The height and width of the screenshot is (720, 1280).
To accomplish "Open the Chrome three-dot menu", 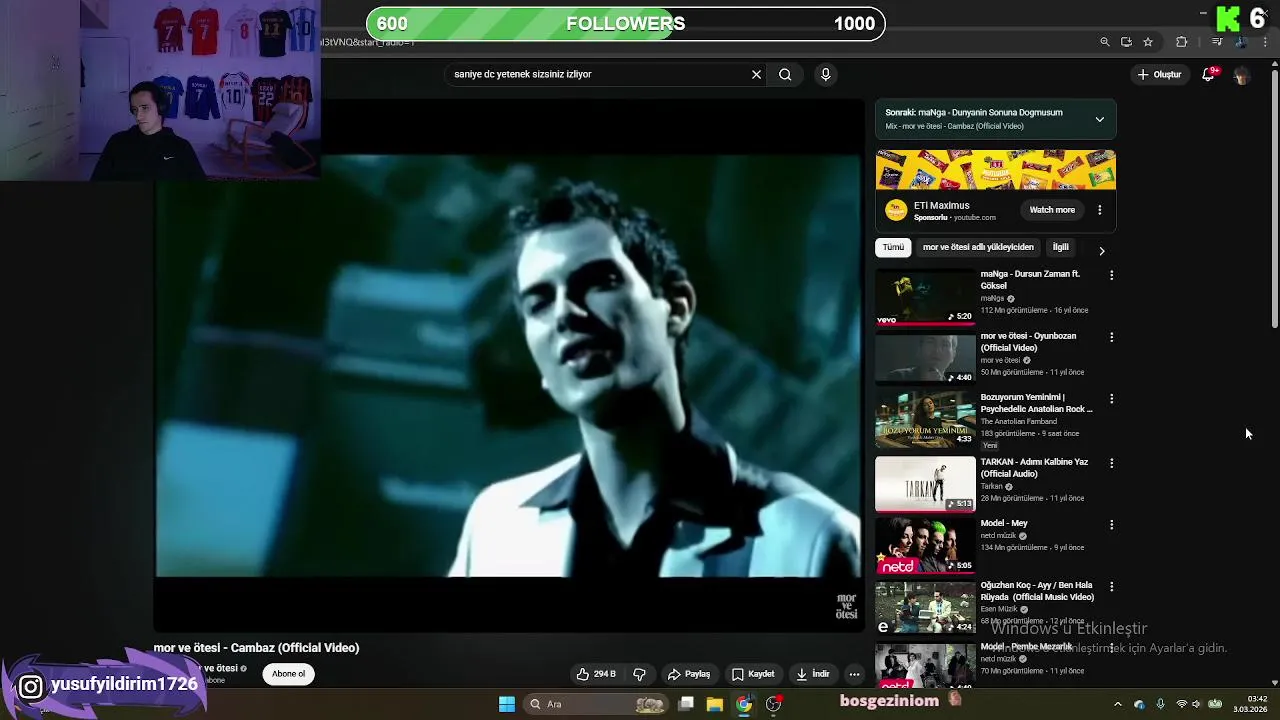I will point(1265,42).
